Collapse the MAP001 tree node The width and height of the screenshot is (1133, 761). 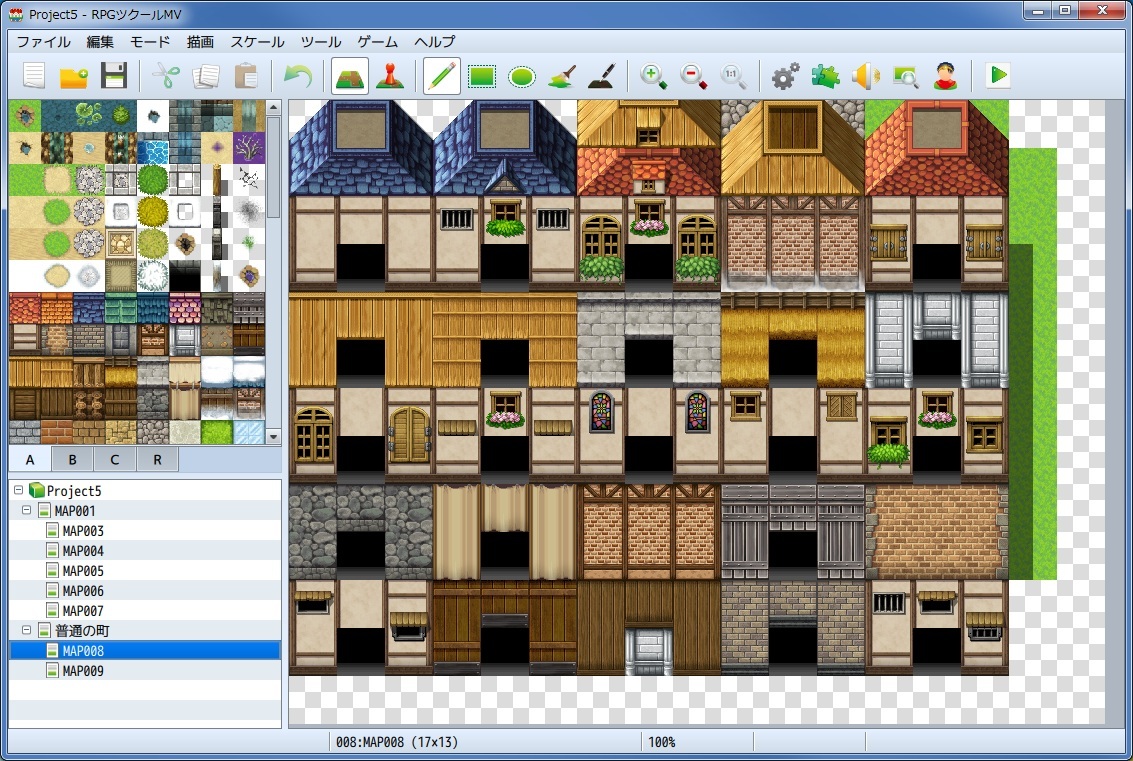click(x=27, y=511)
